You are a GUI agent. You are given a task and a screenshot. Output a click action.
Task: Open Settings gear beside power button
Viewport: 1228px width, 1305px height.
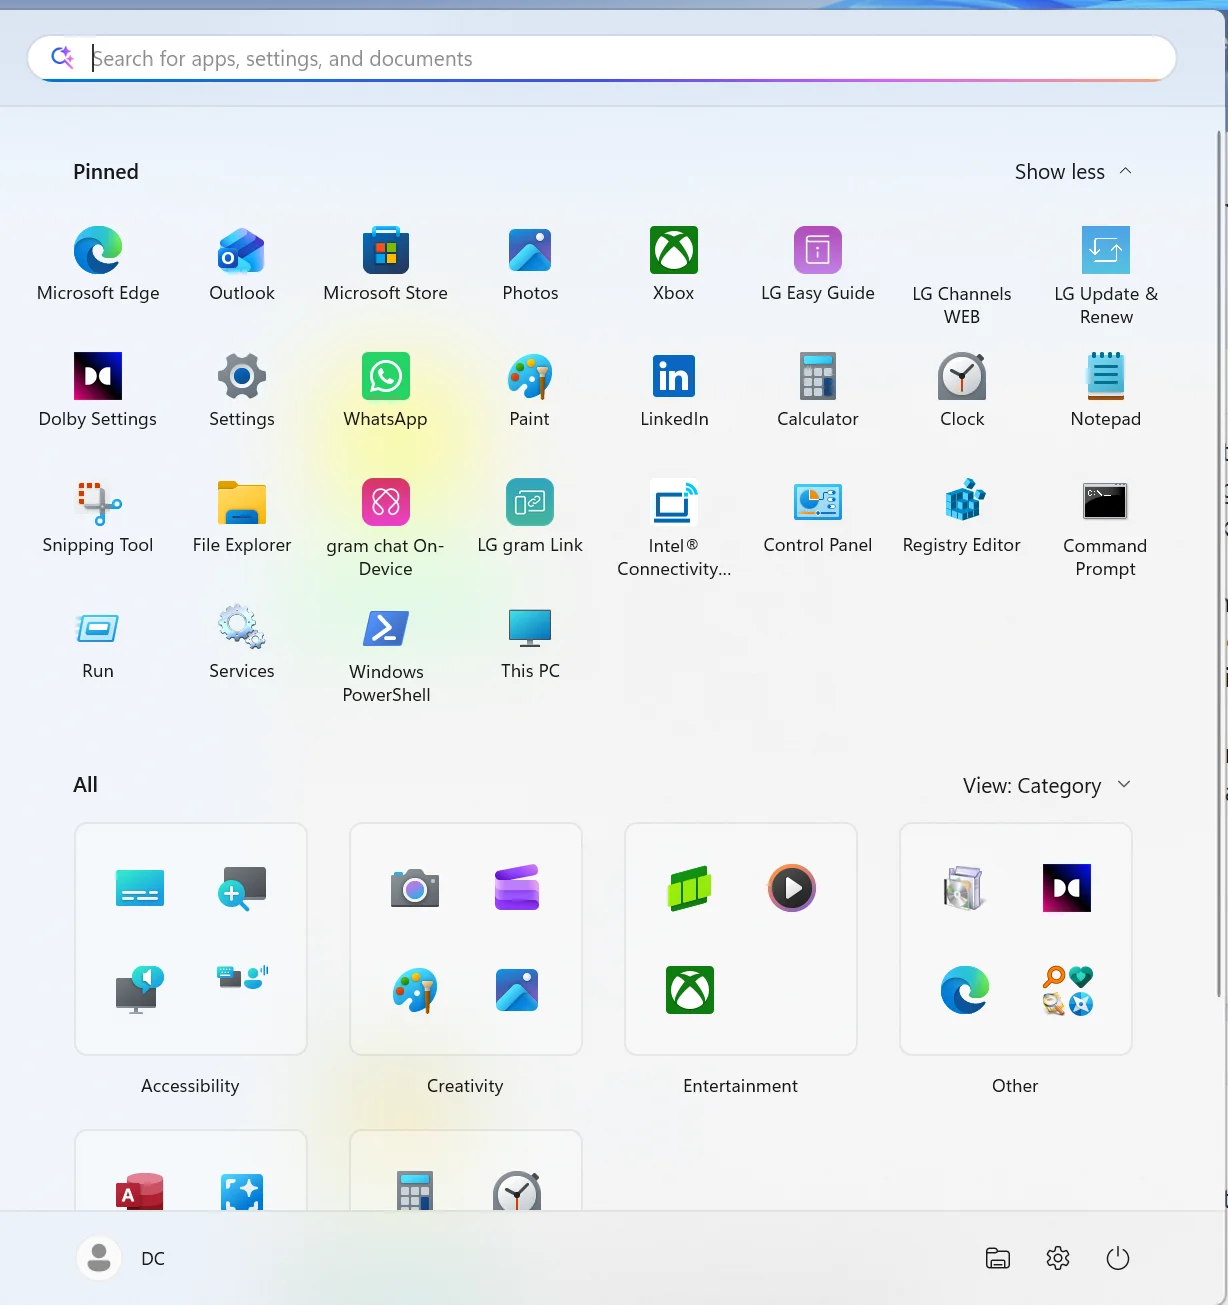point(1058,1258)
